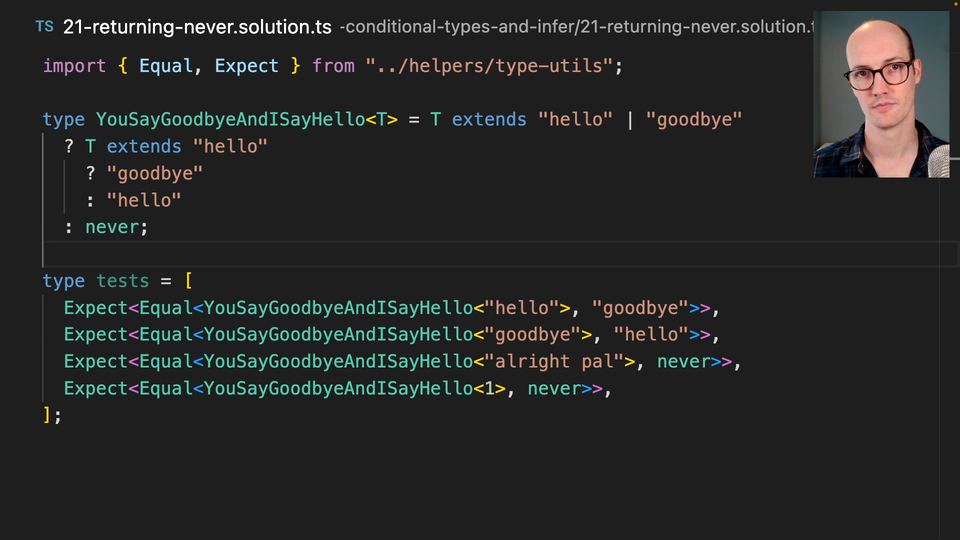Click the number 1 type argument in tests
The width and height of the screenshot is (960, 540).
click(x=490, y=389)
